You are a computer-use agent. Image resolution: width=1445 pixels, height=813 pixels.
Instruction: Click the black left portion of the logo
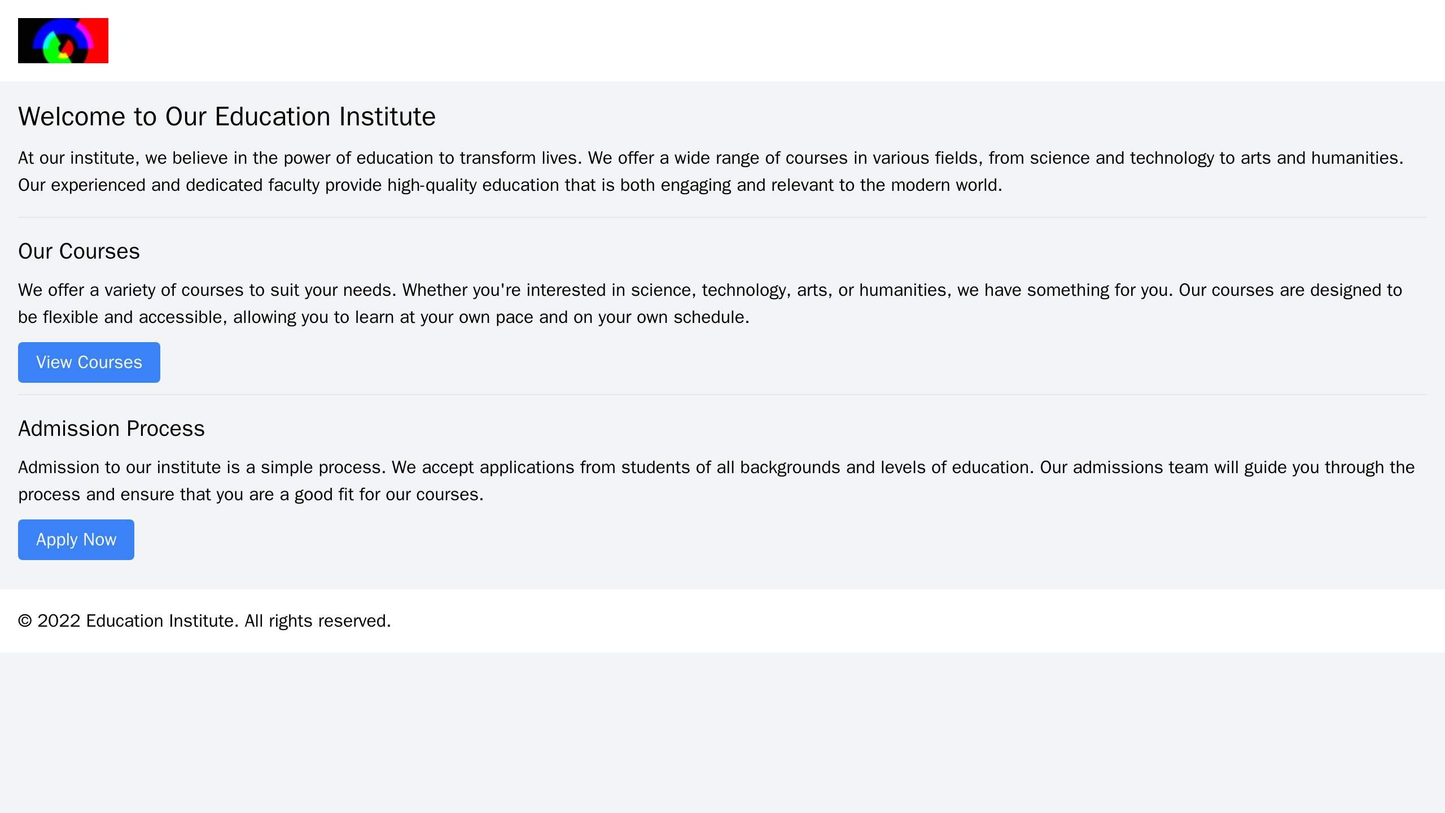pos(25,41)
